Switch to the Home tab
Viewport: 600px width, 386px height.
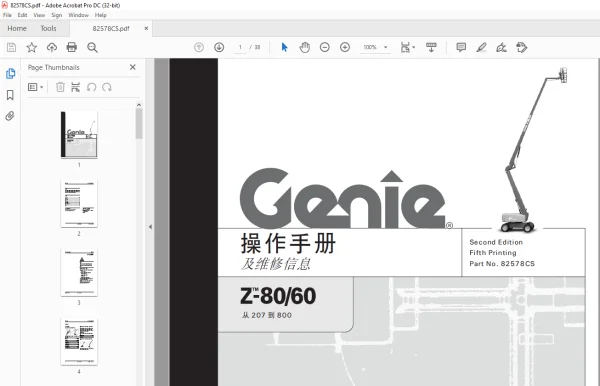17,28
